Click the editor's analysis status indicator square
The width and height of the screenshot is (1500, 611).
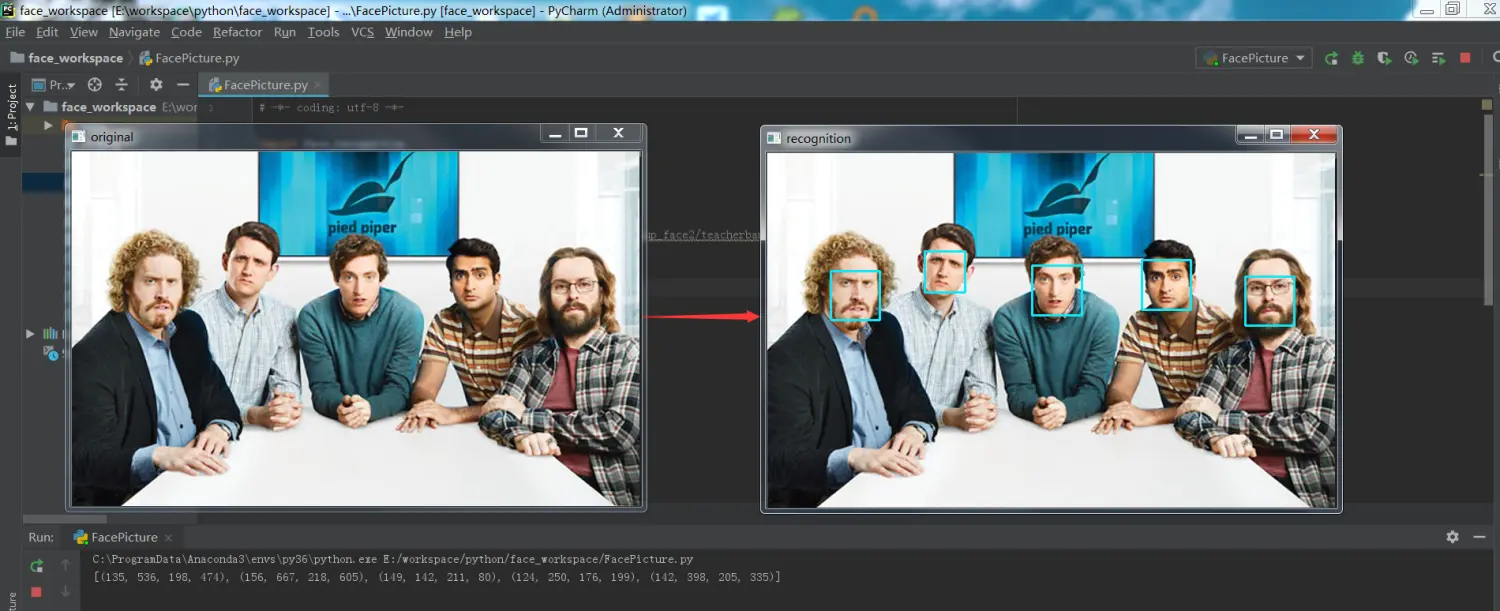pyautogui.click(x=1488, y=105)
